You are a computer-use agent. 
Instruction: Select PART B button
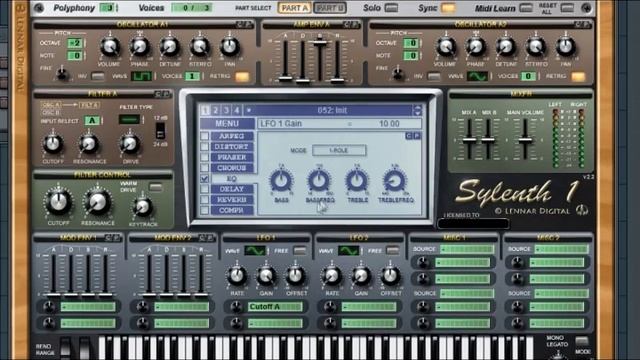point(330,8)
